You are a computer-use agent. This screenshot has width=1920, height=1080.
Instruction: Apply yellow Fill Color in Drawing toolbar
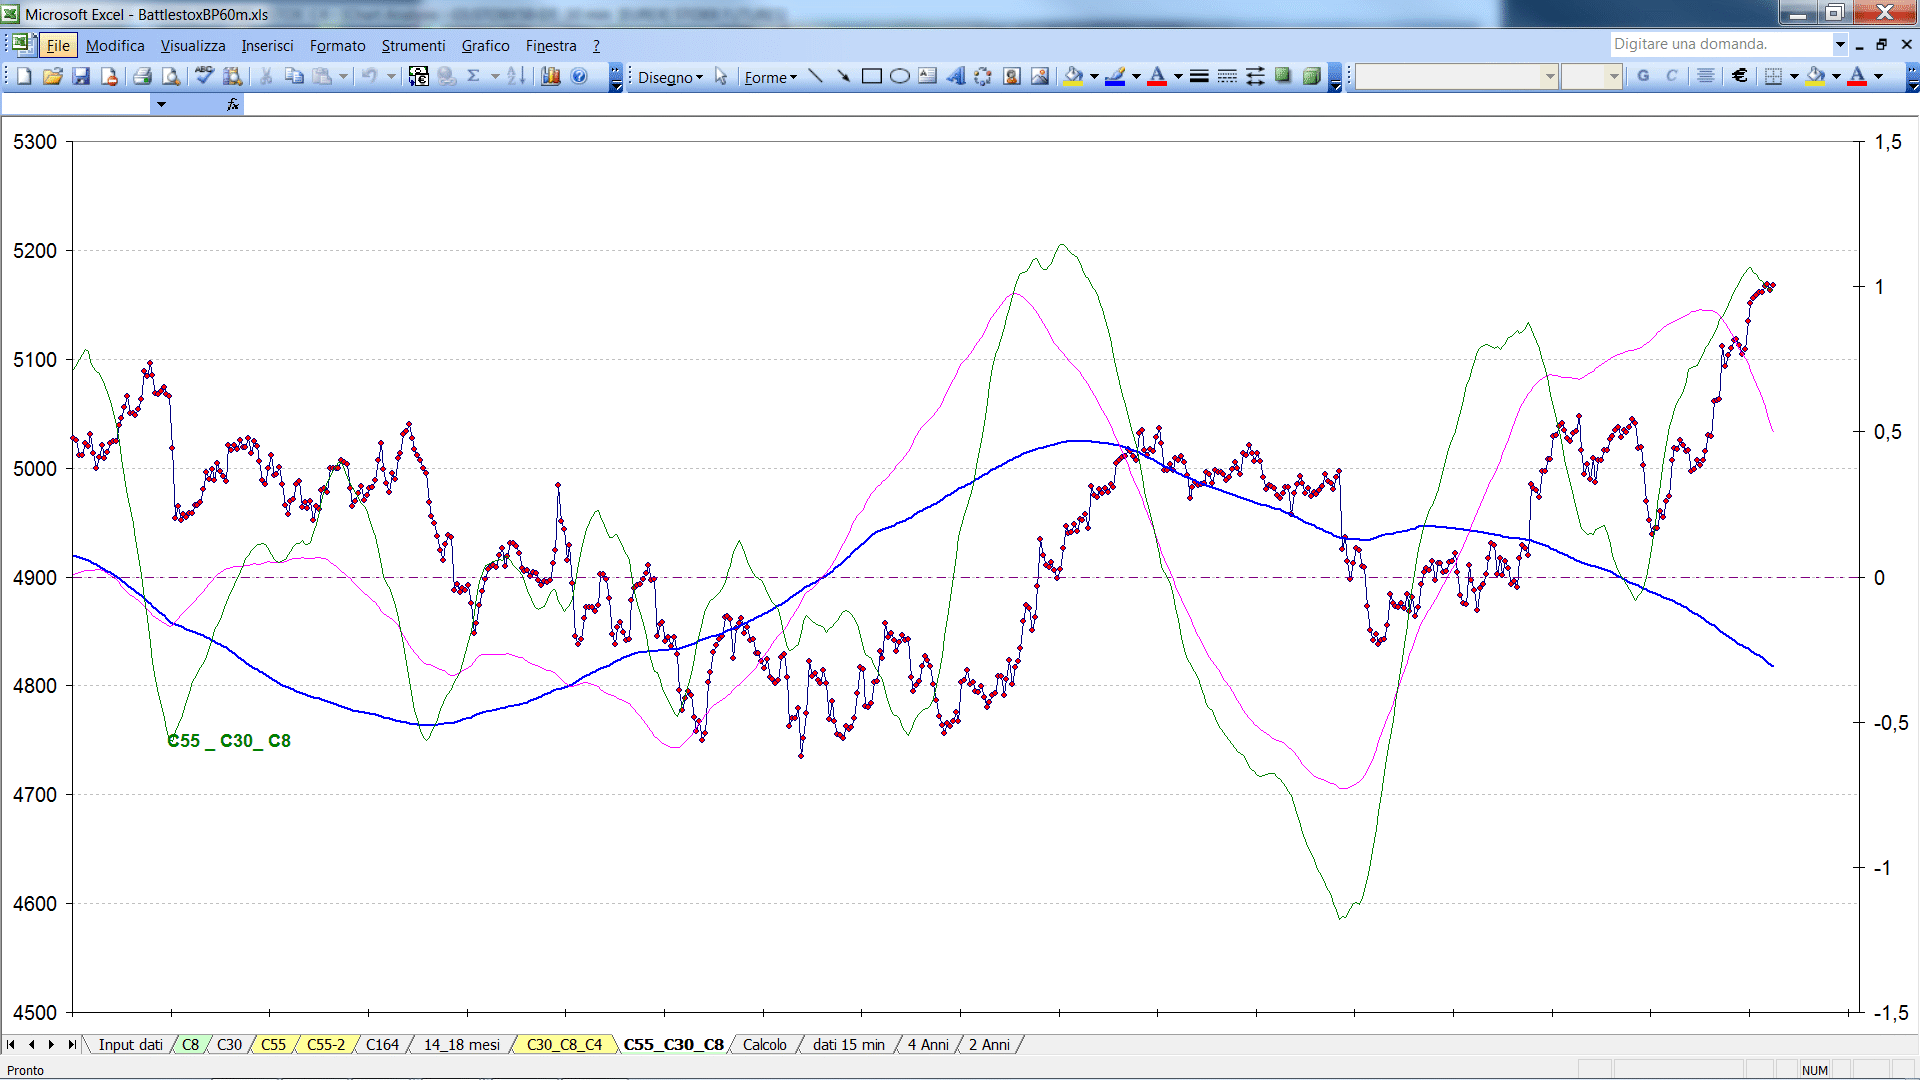click(x=1074, y=76)
